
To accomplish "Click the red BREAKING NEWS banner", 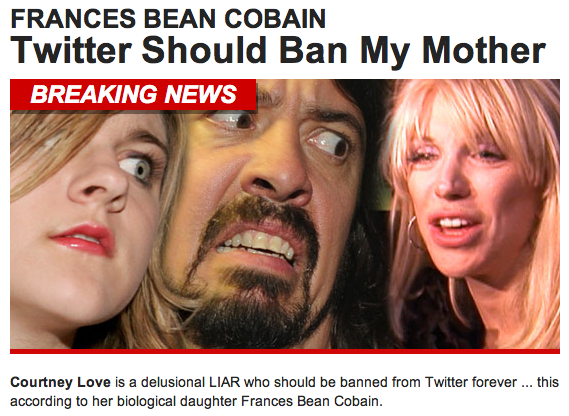I will [x=133, y=94].
